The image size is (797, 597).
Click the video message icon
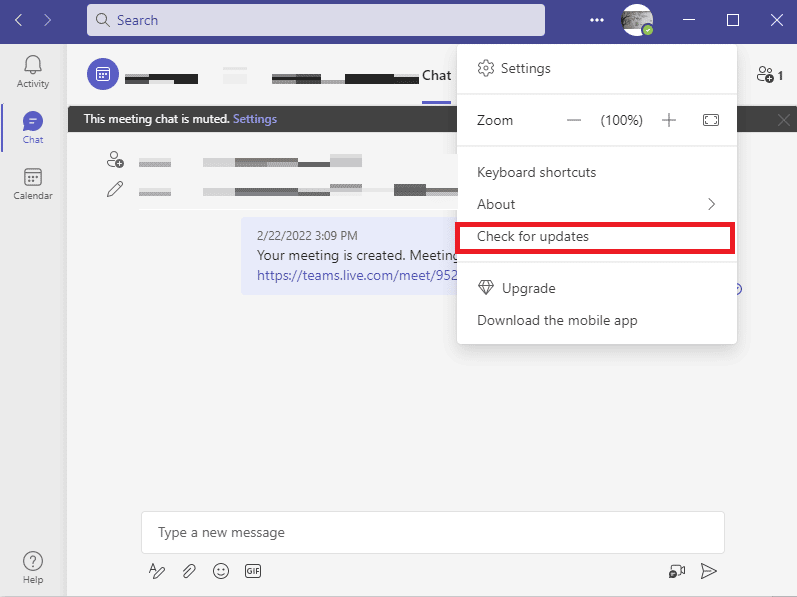point(677,571)
